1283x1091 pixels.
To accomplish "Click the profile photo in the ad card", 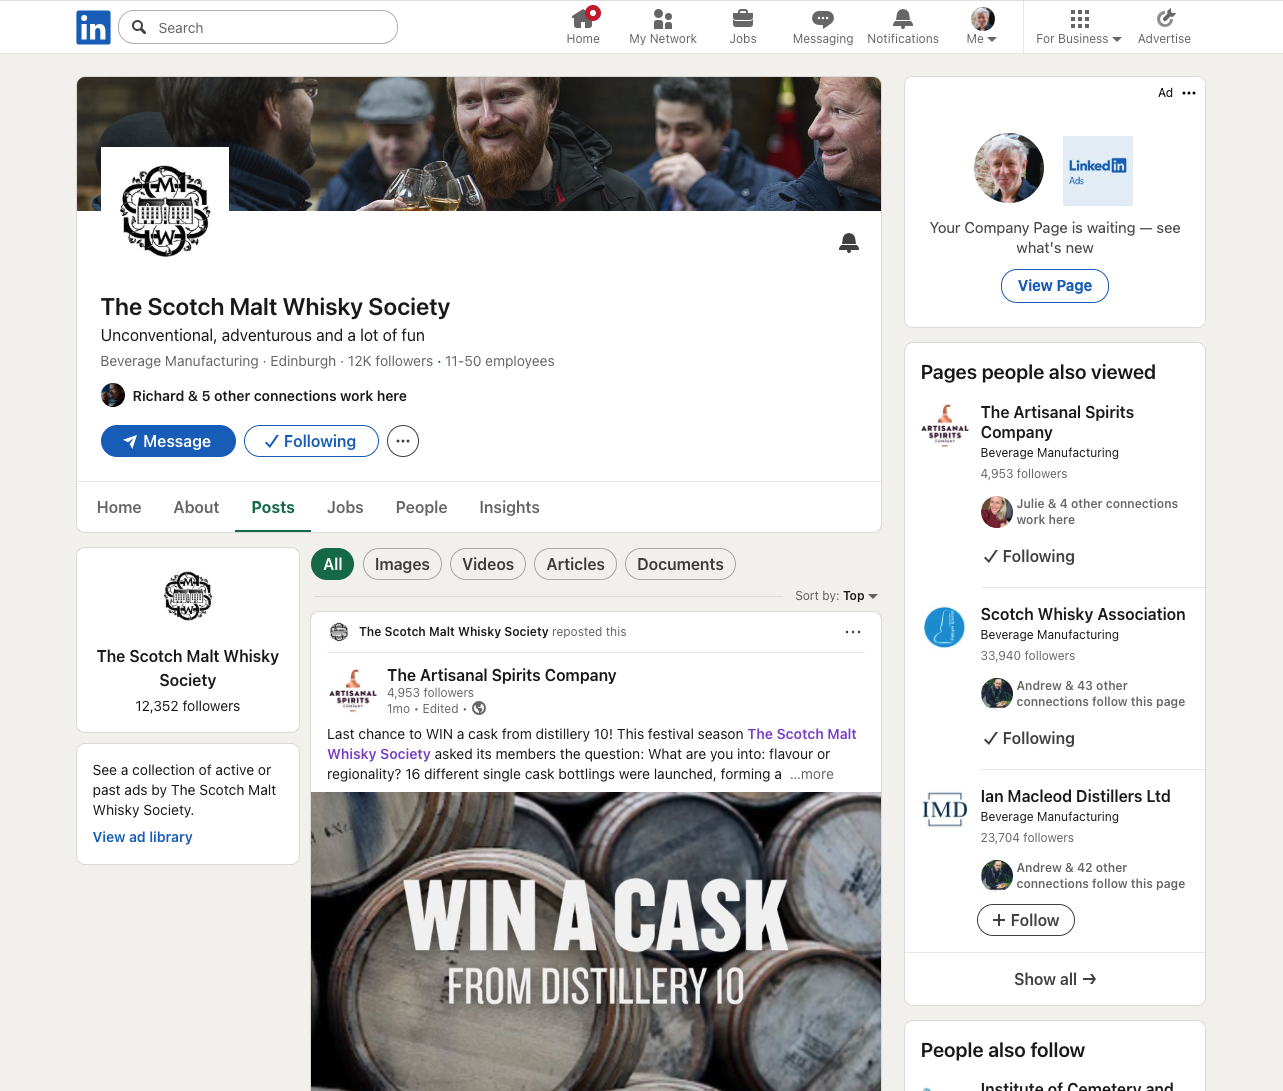I will pos(1009,168).
